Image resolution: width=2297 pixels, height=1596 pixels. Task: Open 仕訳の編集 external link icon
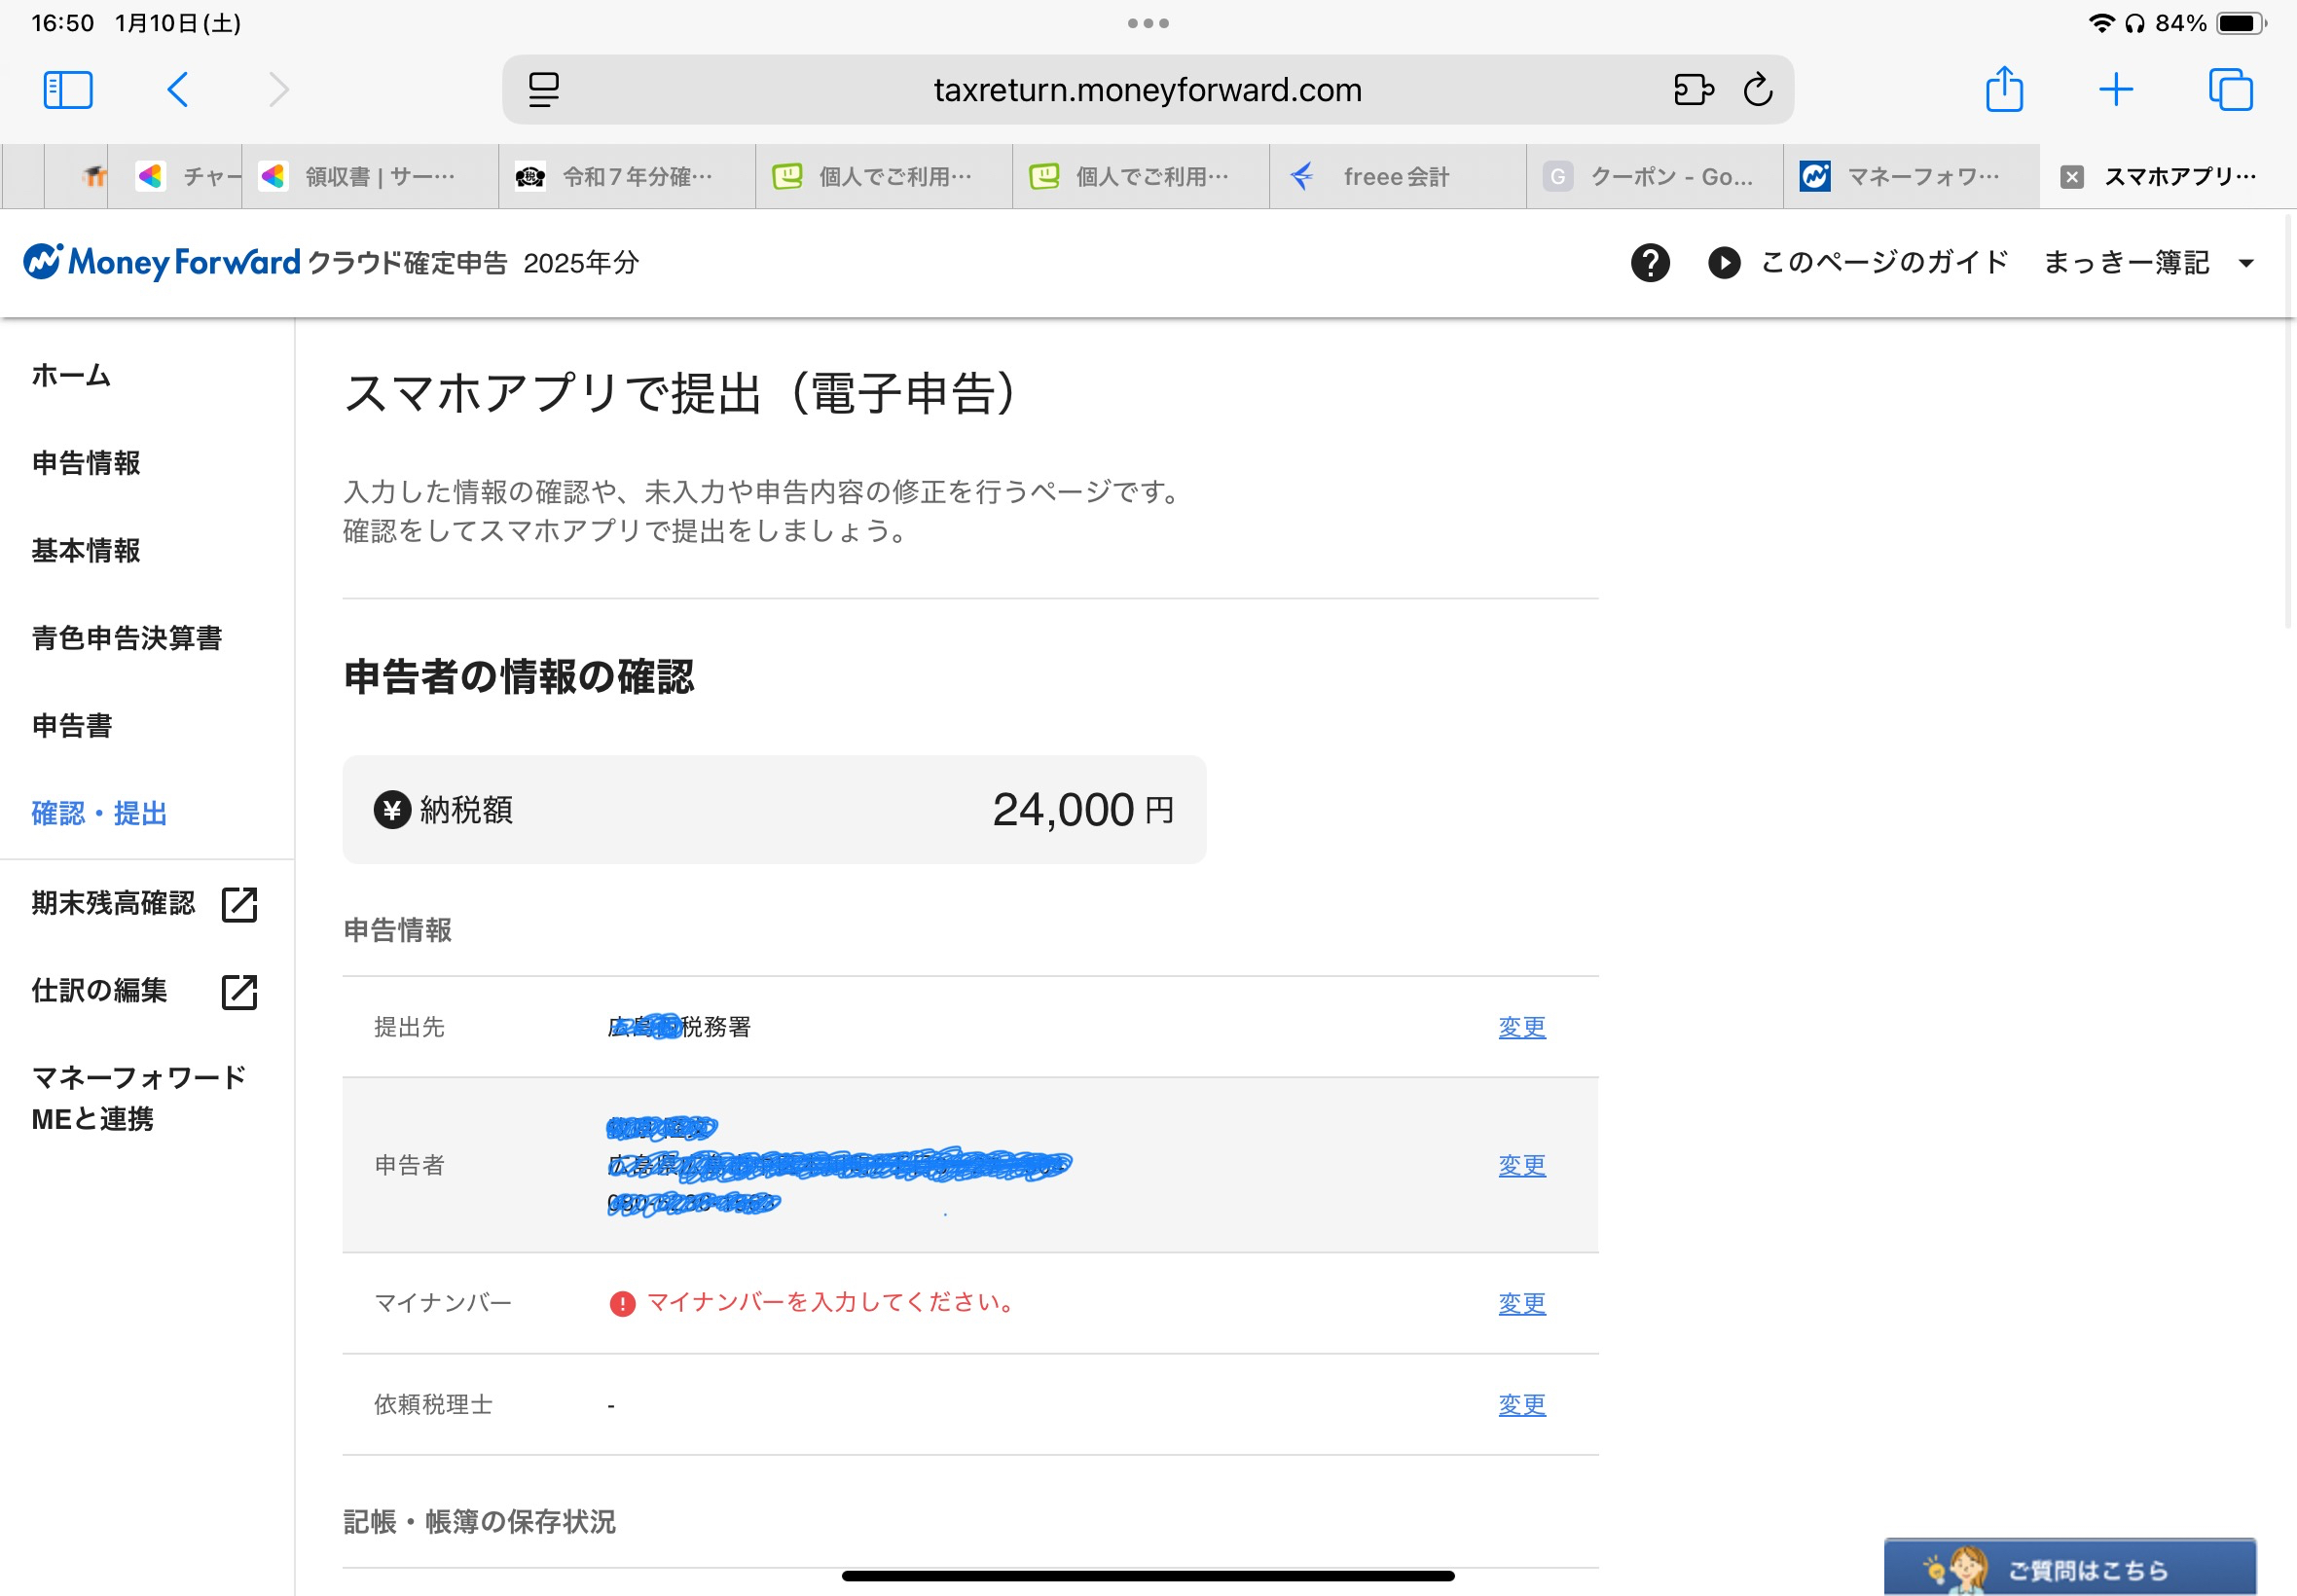click(239, 992)
